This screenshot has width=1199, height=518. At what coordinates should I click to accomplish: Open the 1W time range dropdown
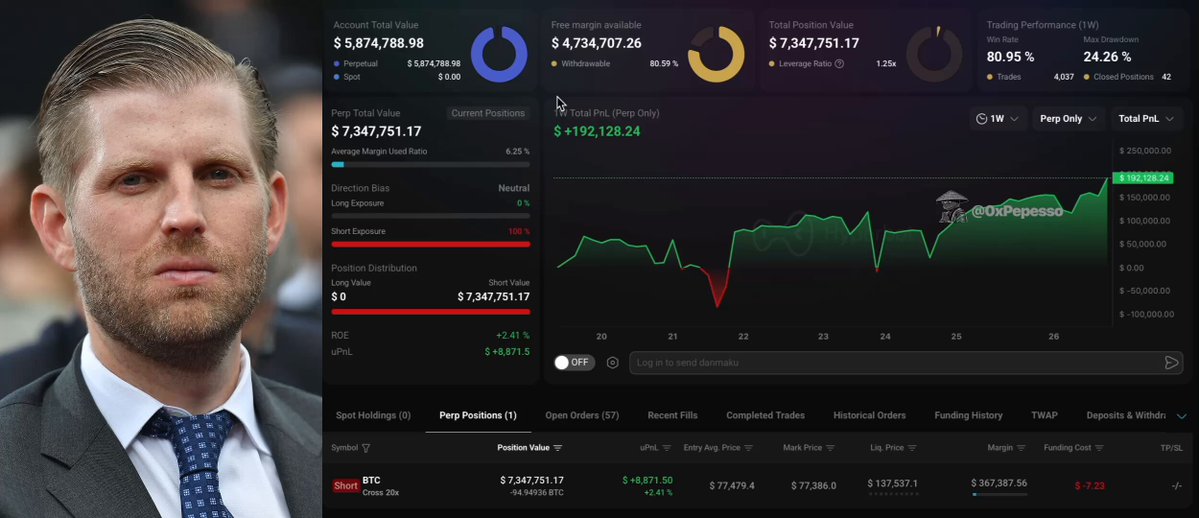coord(998,119)
